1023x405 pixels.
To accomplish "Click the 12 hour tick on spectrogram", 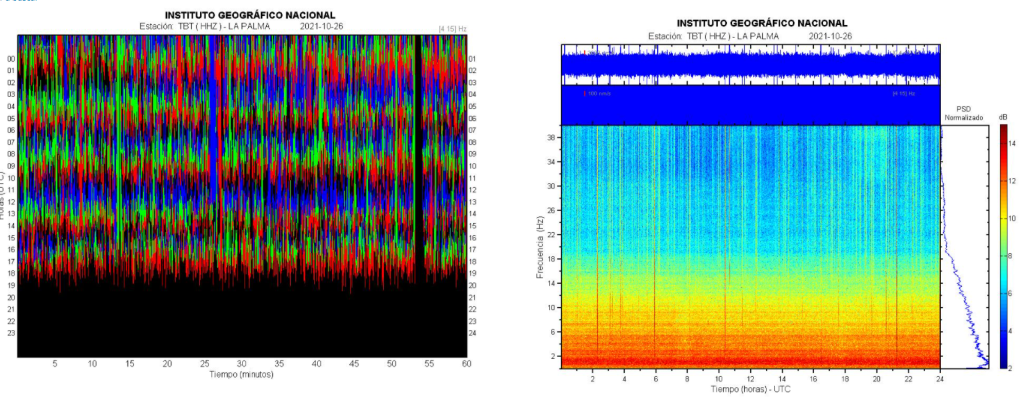I will click(x=750, y=378).
